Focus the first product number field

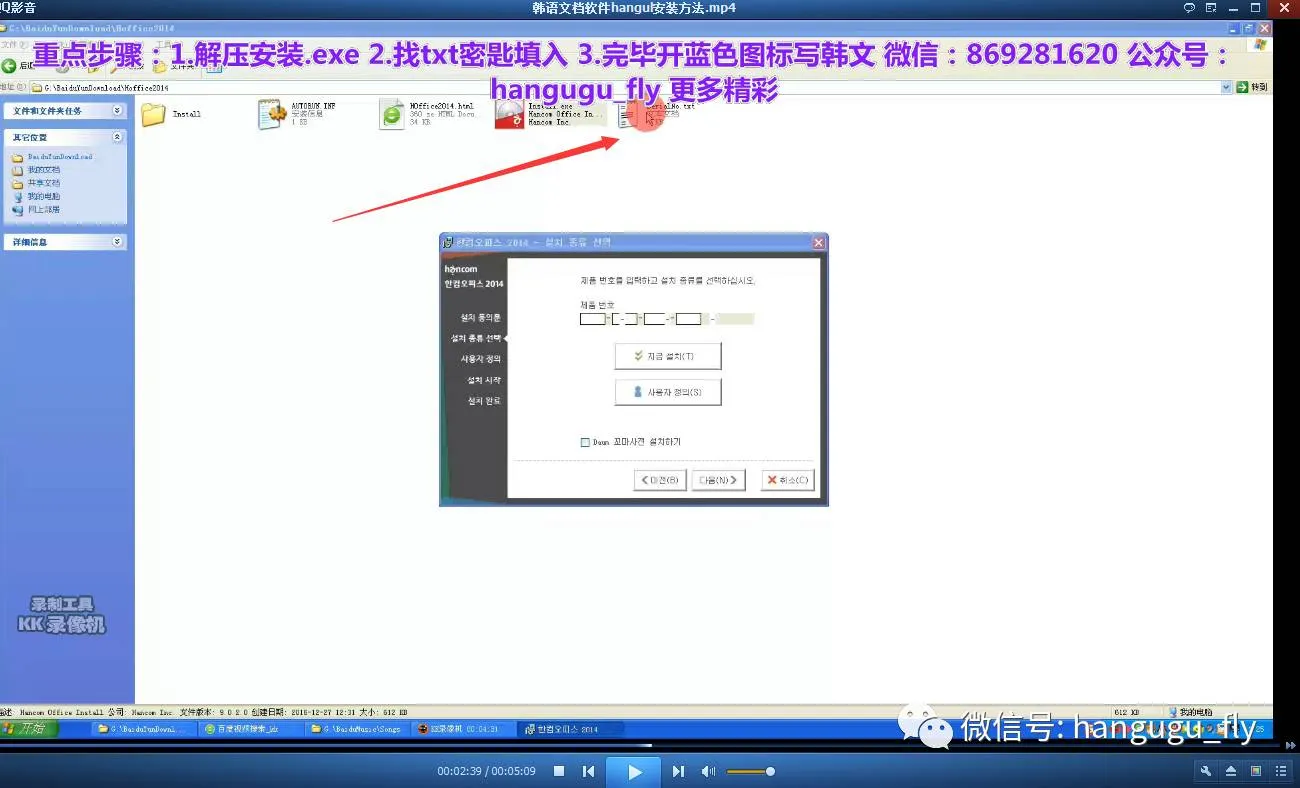pyautogui.click(x=593, y=319)
